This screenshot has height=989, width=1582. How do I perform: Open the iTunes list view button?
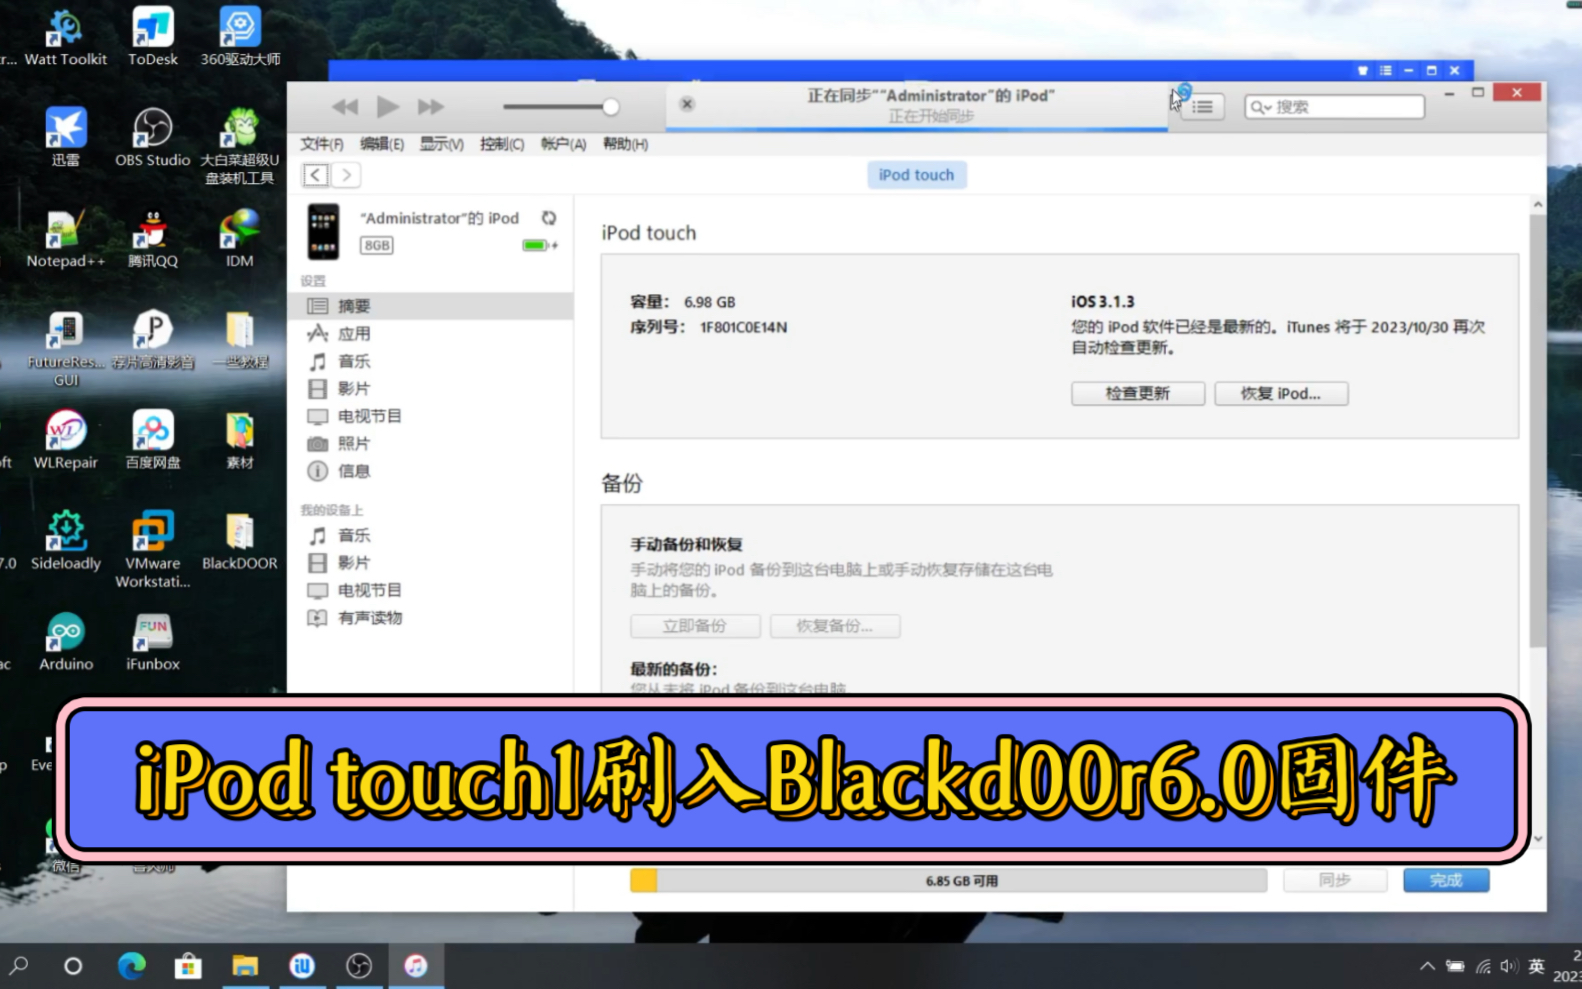click(x=1203, y=107)
